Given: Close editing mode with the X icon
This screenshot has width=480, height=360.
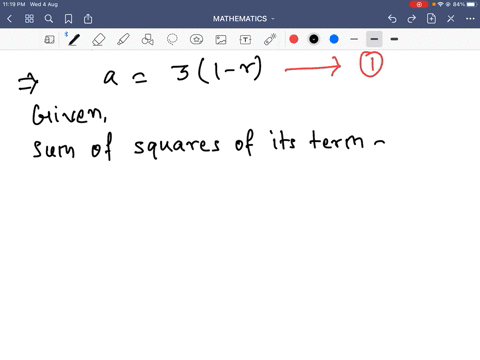Looking at the screenshot, I should pos(451,19).
